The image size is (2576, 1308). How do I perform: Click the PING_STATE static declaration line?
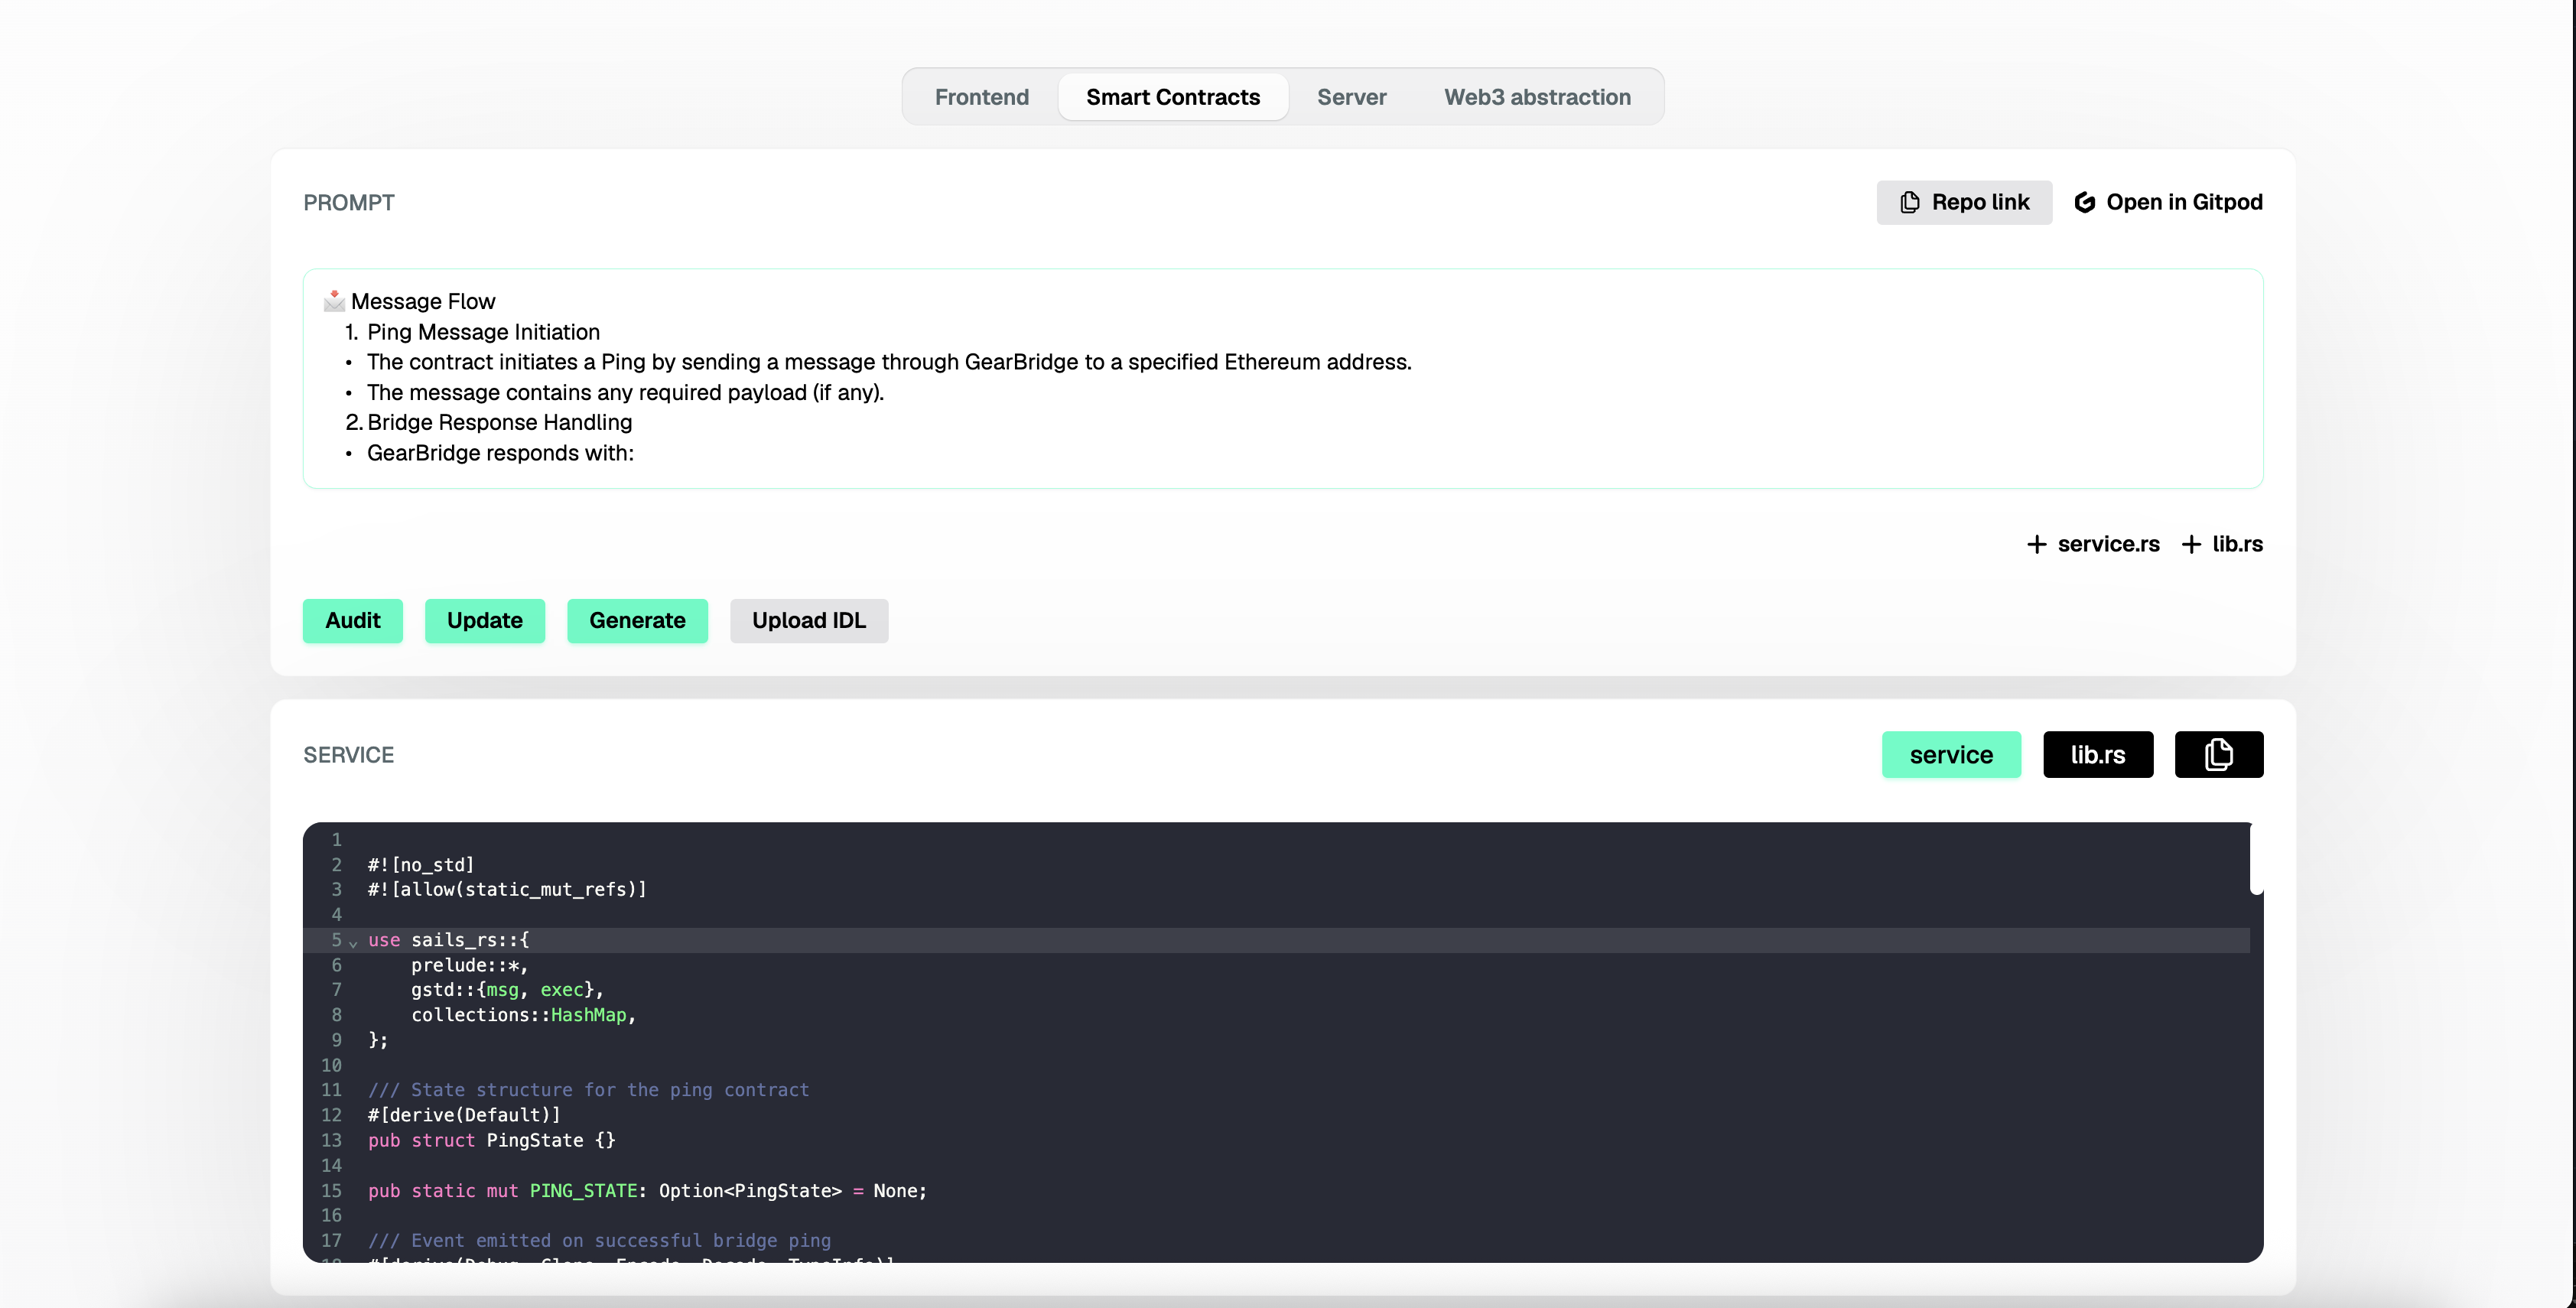tap(648, 1190)
